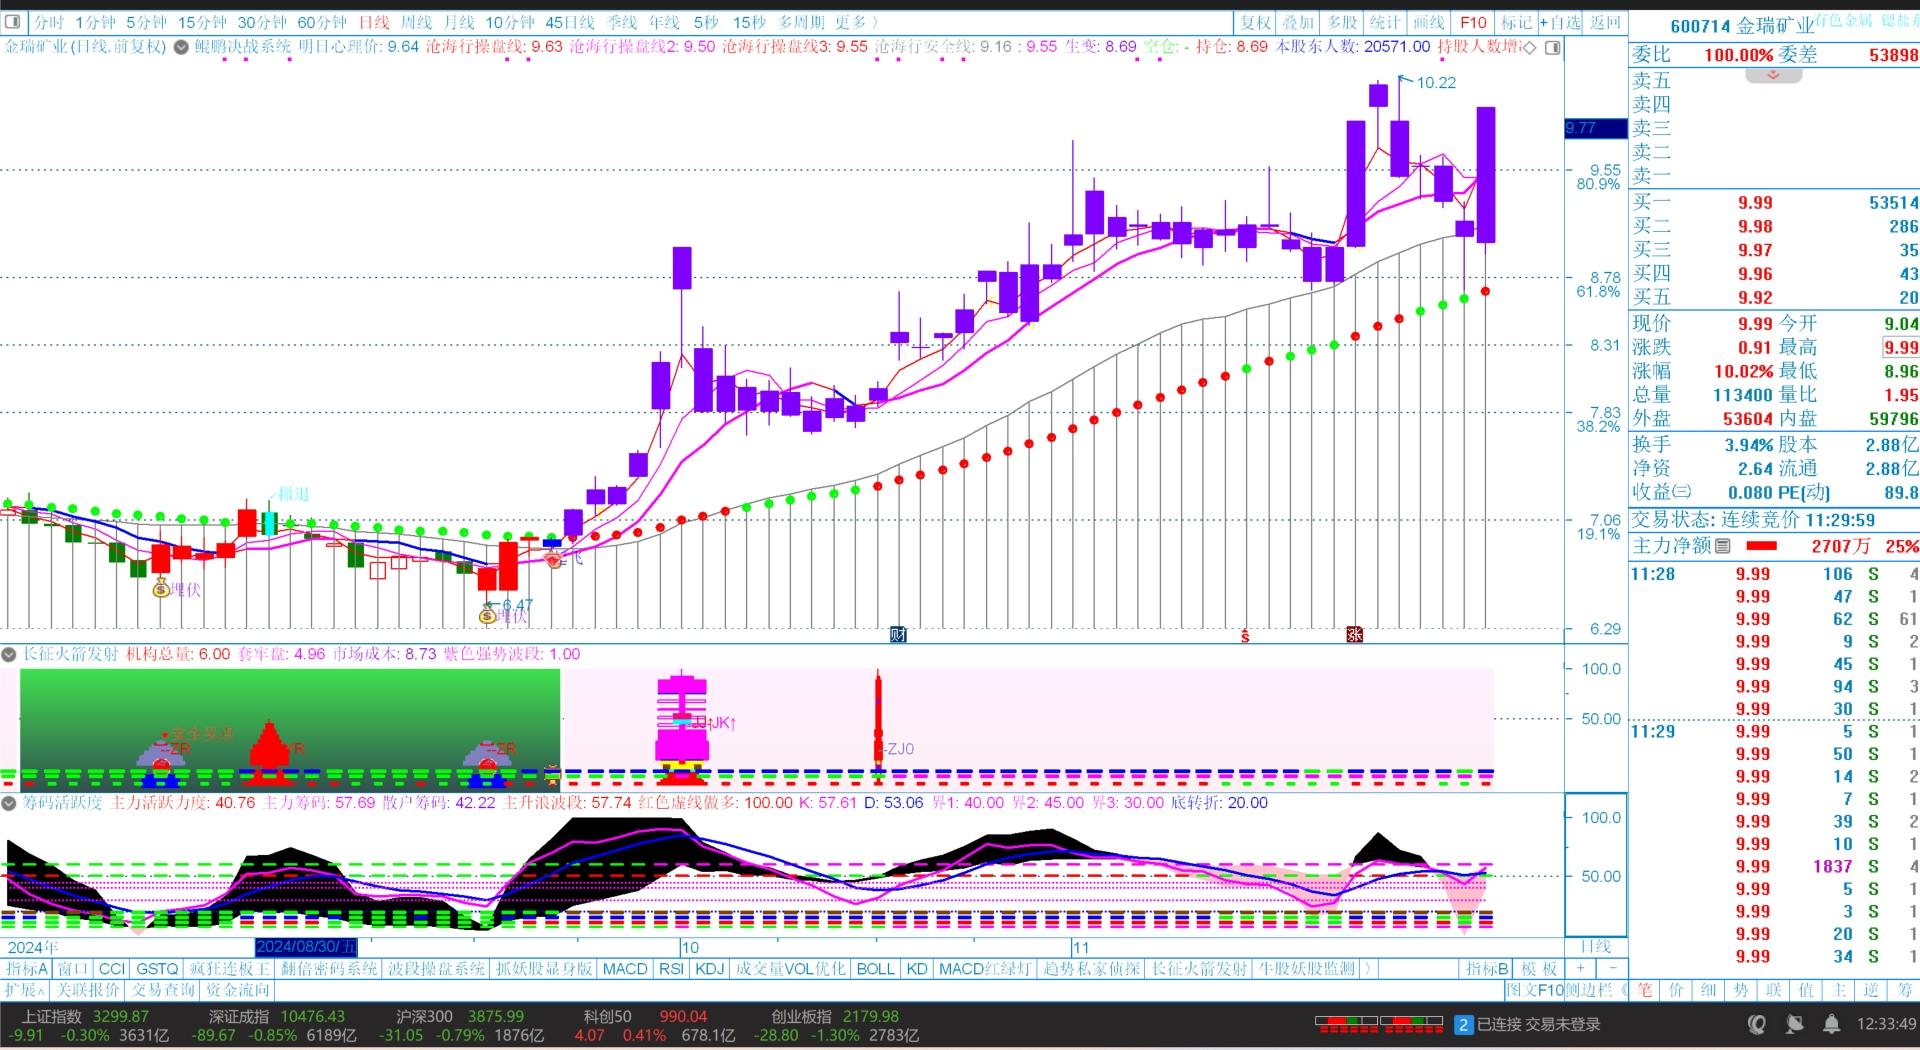The image size is (1920, 1050).
Task: Switch to the CCI indicator
Action: click(x=112, y=968)
